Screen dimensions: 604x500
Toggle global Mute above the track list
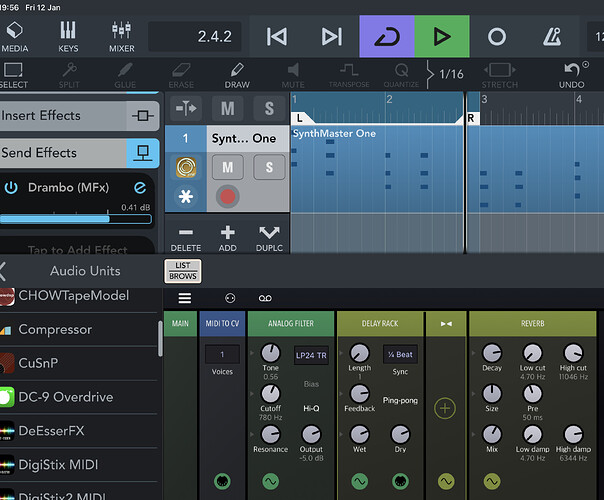point(228,108)
